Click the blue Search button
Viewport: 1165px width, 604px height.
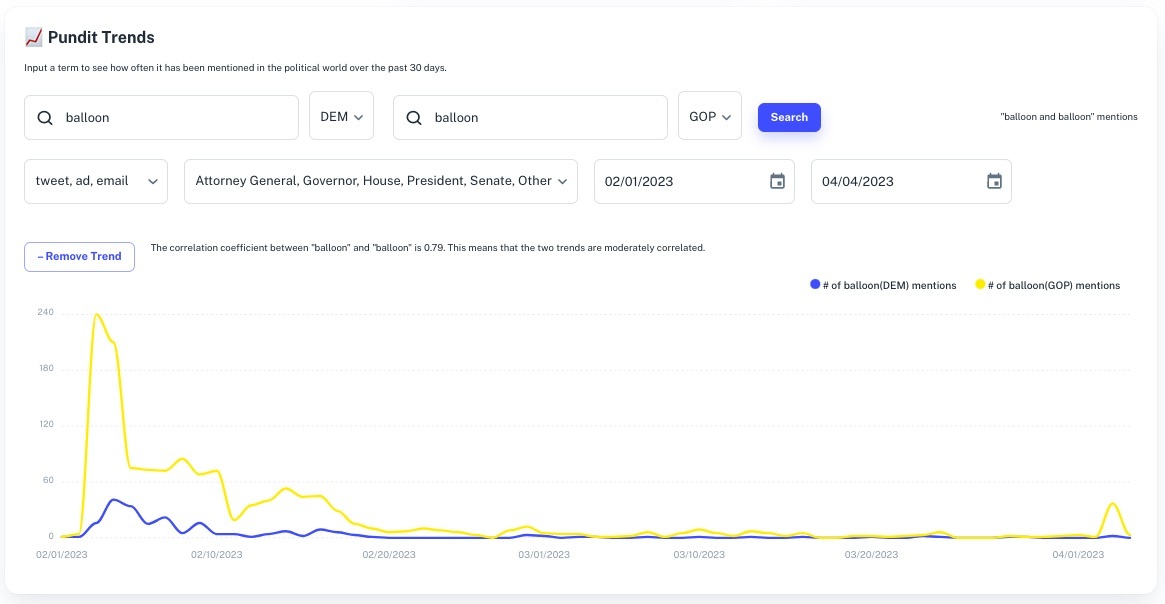[789, 117]
